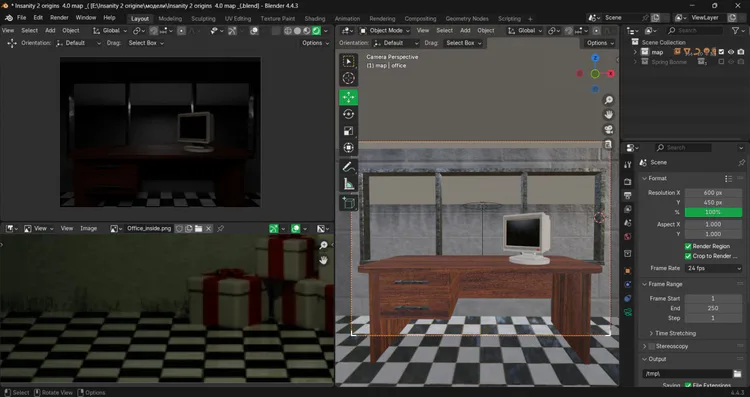Open Image menu in image editor
The height and width of the screenshot is (397, 750).
click(88, 229)
